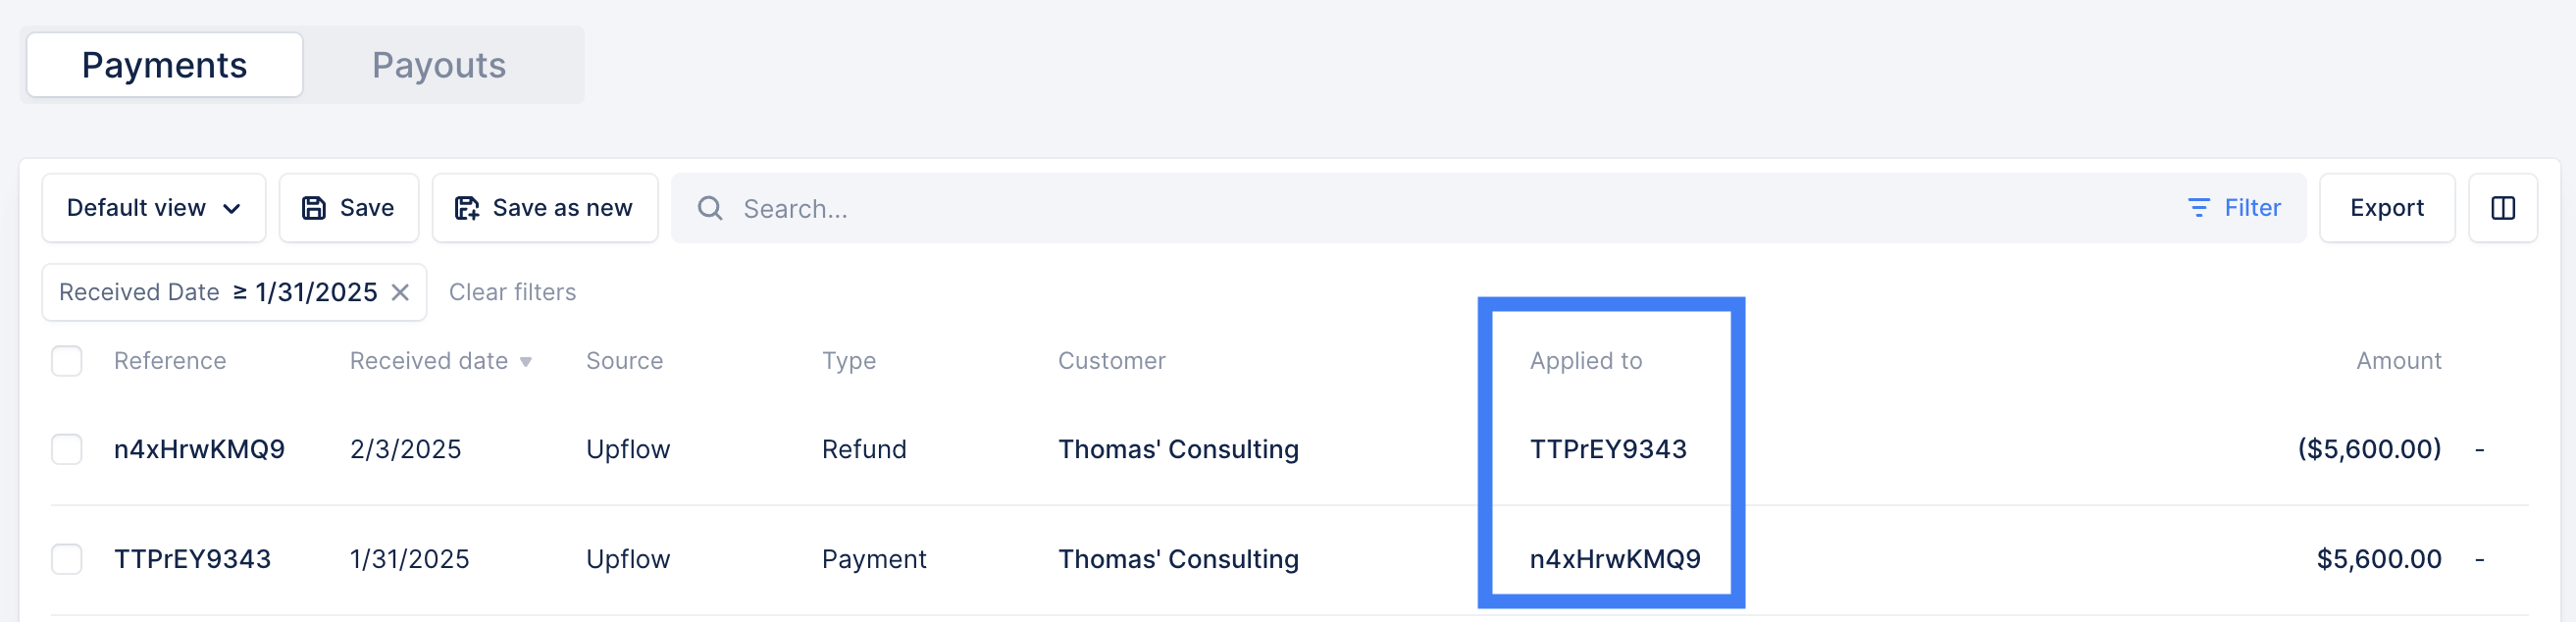The height and width of the screenshot is (622, 2576).
Task: Open Thomas' Consulting in refund row
Action: tap(1178, 449)
